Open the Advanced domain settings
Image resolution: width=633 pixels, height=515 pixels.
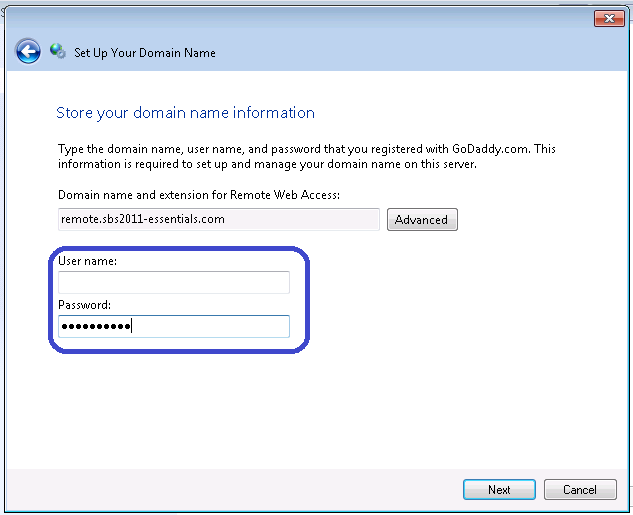[421, 220]
